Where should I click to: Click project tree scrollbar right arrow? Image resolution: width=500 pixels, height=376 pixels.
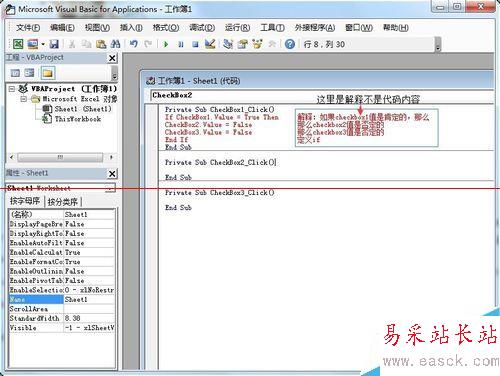(111, 157)
